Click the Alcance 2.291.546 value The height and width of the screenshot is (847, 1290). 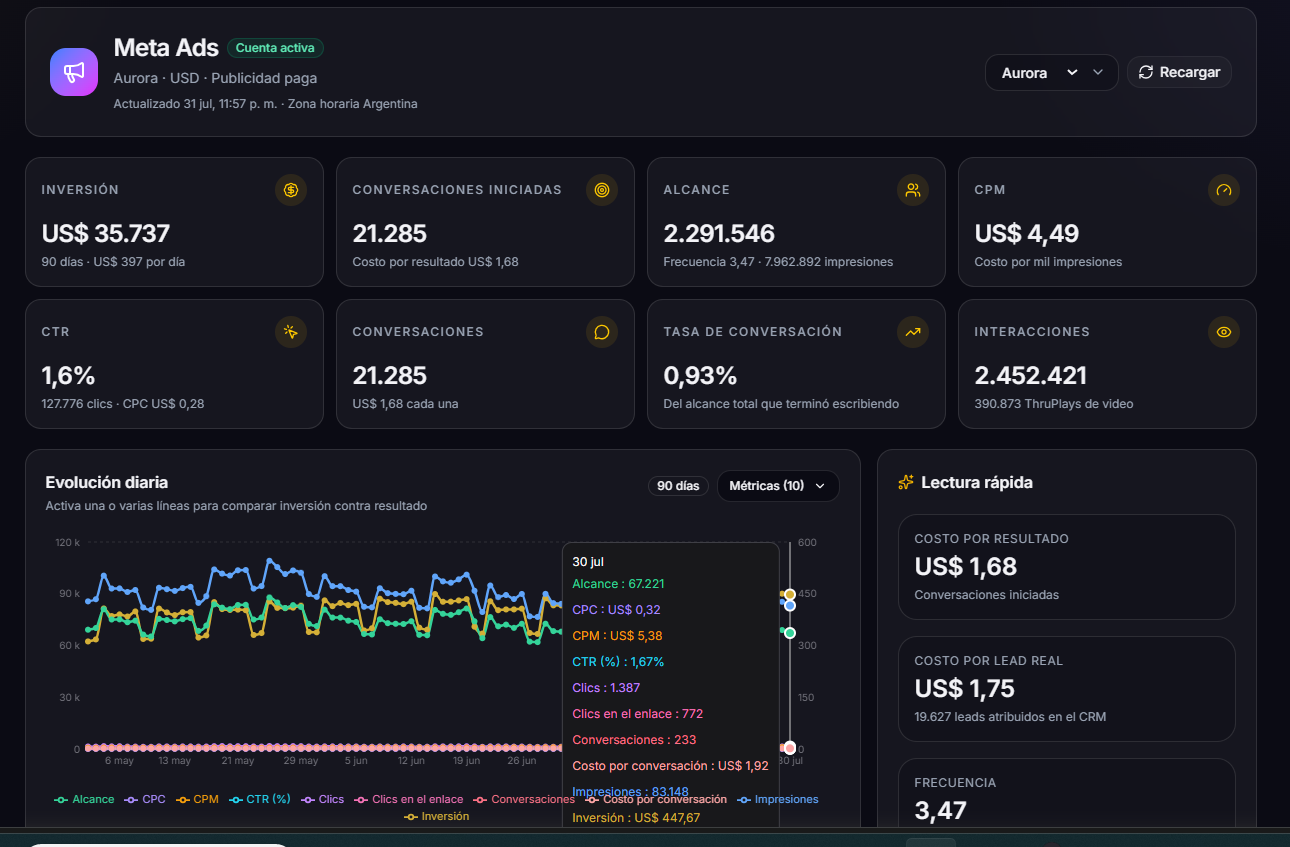(719, 234)
